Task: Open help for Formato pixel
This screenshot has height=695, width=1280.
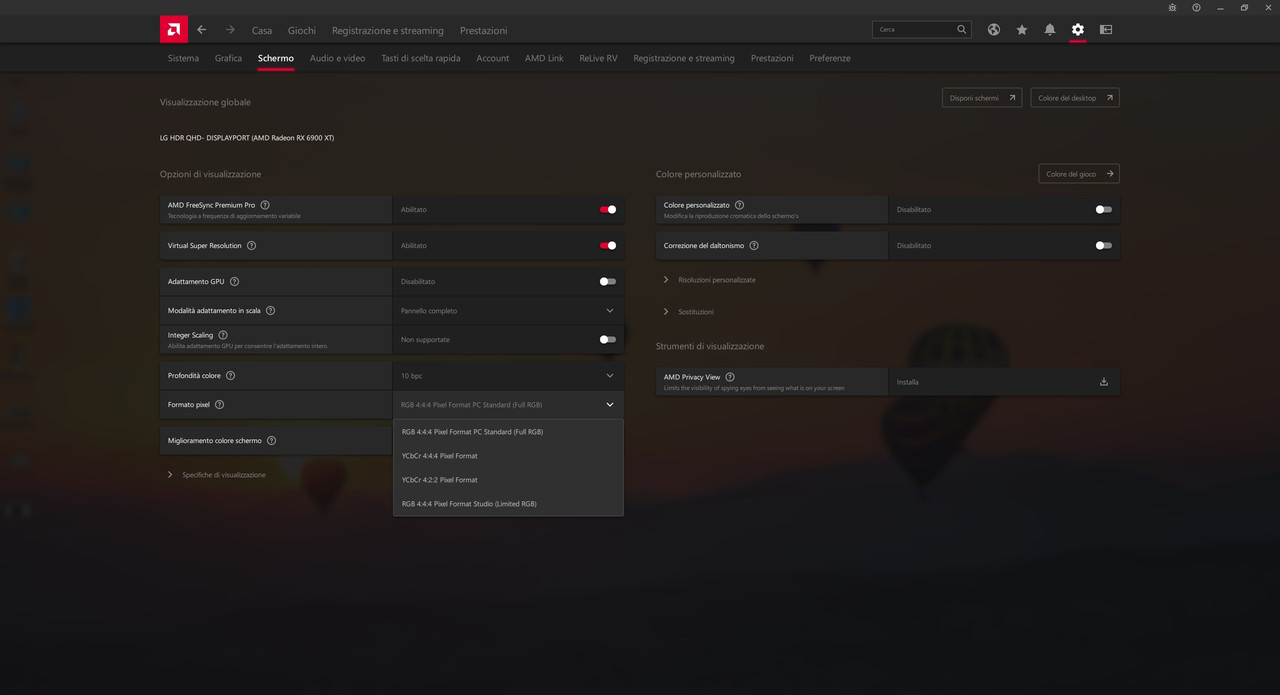Action: (x=219, y=405)
